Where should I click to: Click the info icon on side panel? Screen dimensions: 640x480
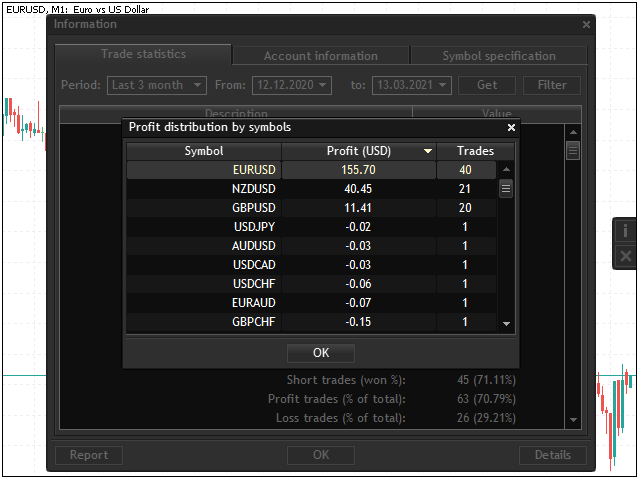pos(625,231)
